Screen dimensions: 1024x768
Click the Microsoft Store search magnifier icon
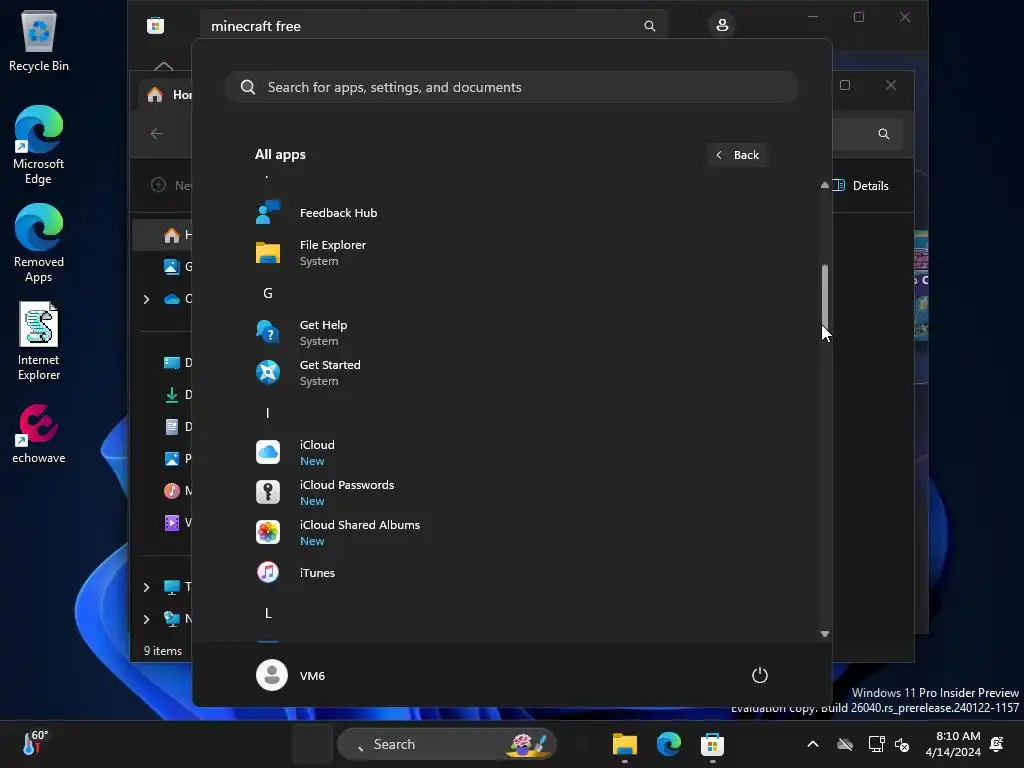650,26
